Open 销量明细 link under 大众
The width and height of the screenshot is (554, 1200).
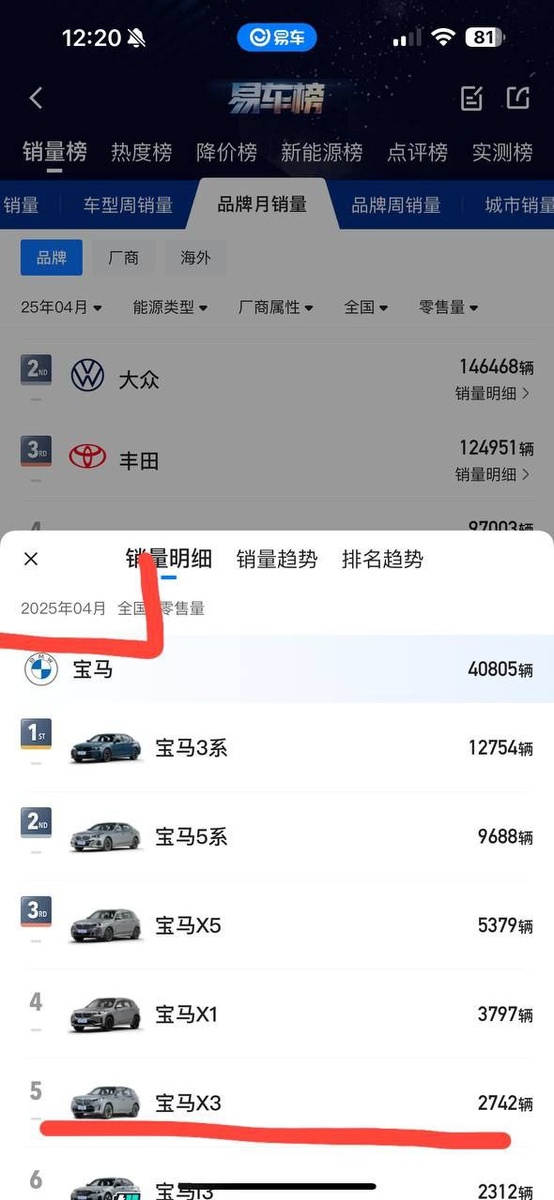pyautogui.click(x=493, y=393)
